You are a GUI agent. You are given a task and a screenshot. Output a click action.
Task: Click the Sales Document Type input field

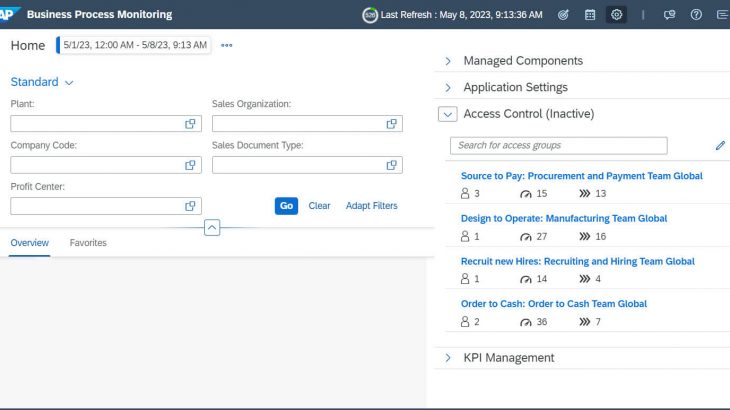coord(307,165)
